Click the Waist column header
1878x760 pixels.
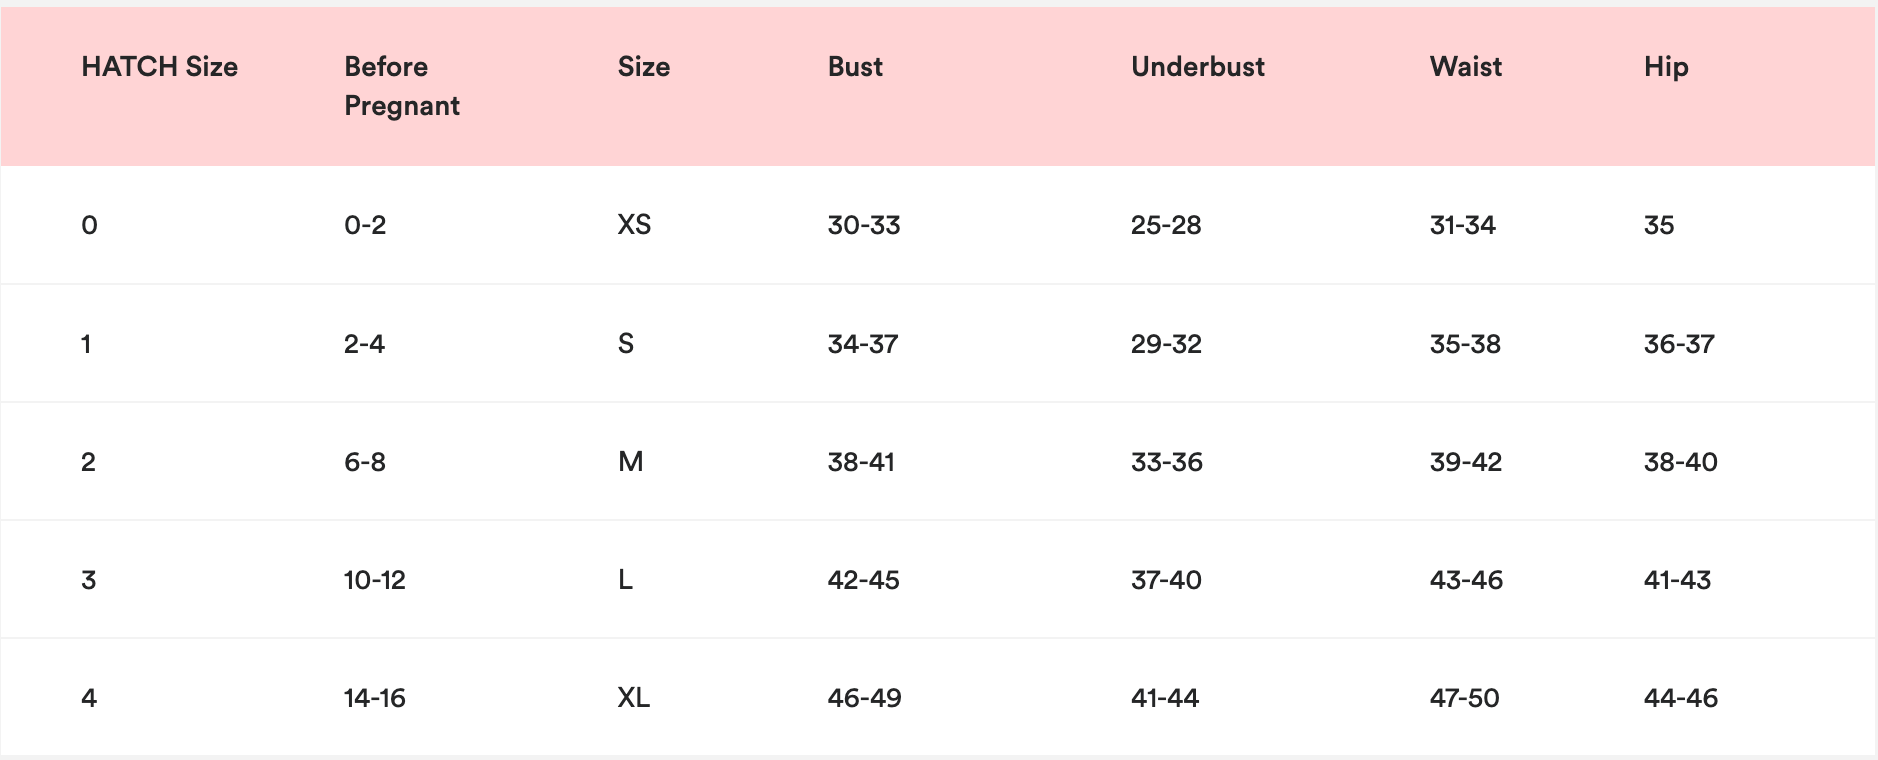pyautogui.click(x=1466, y=67)
